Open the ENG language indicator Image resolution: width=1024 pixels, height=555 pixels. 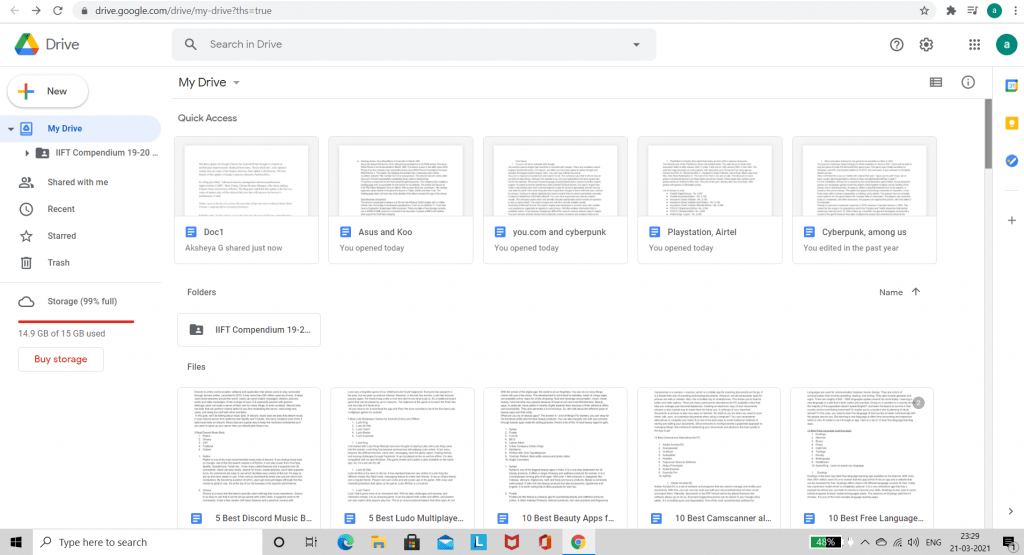coord(933,542)
